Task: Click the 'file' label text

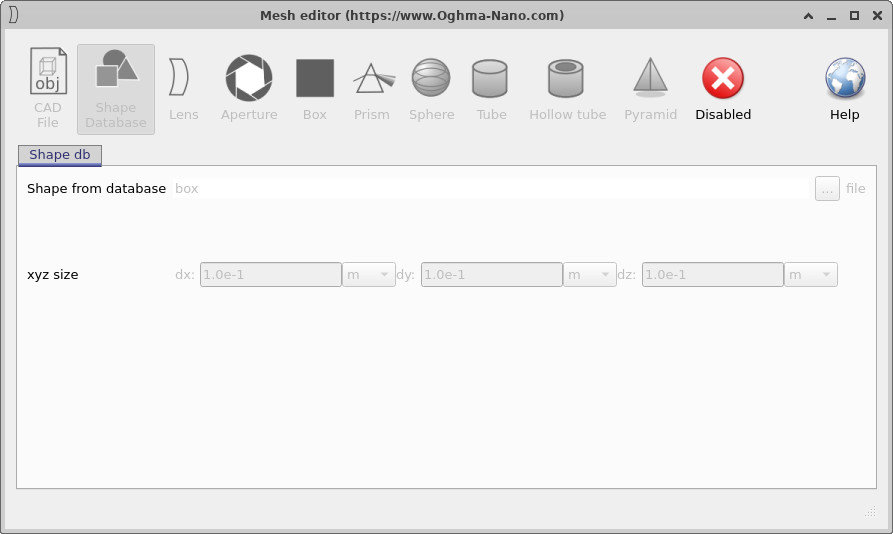Action: pyautogui.click(x=855, y=188)
